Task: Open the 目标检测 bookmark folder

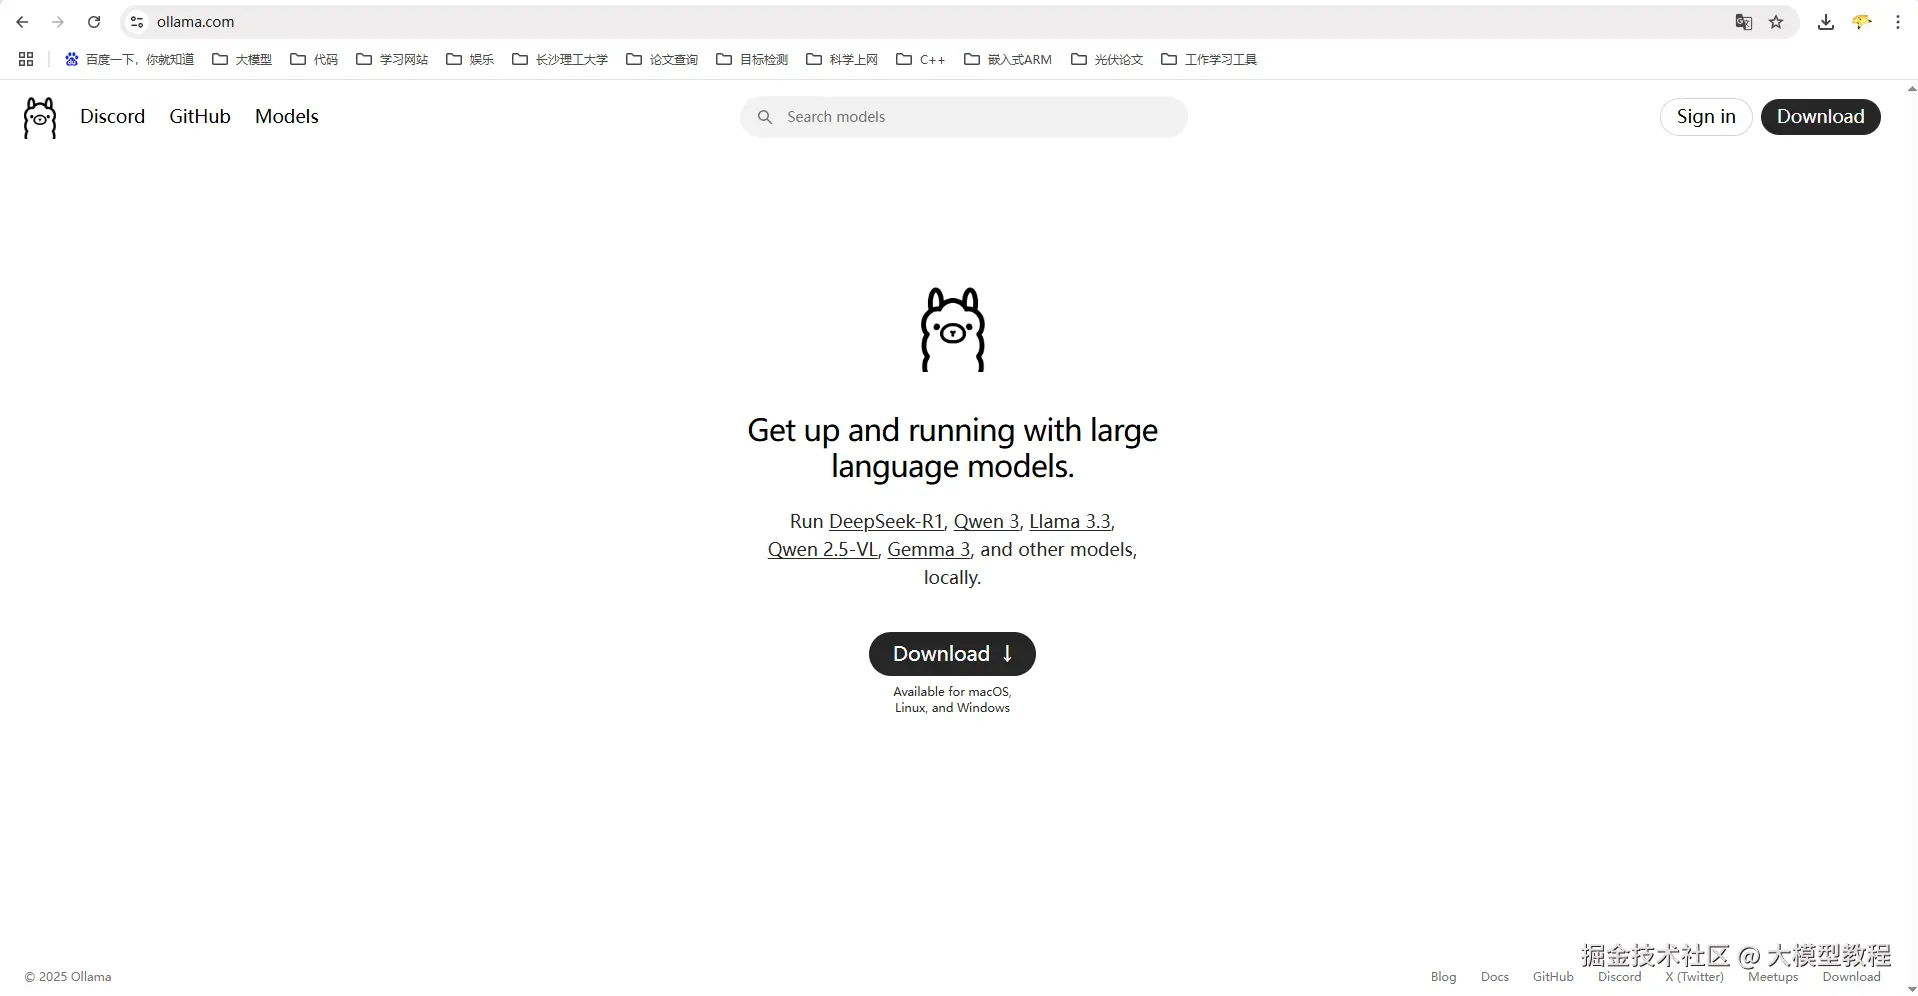Action: [x=752, y=59]
